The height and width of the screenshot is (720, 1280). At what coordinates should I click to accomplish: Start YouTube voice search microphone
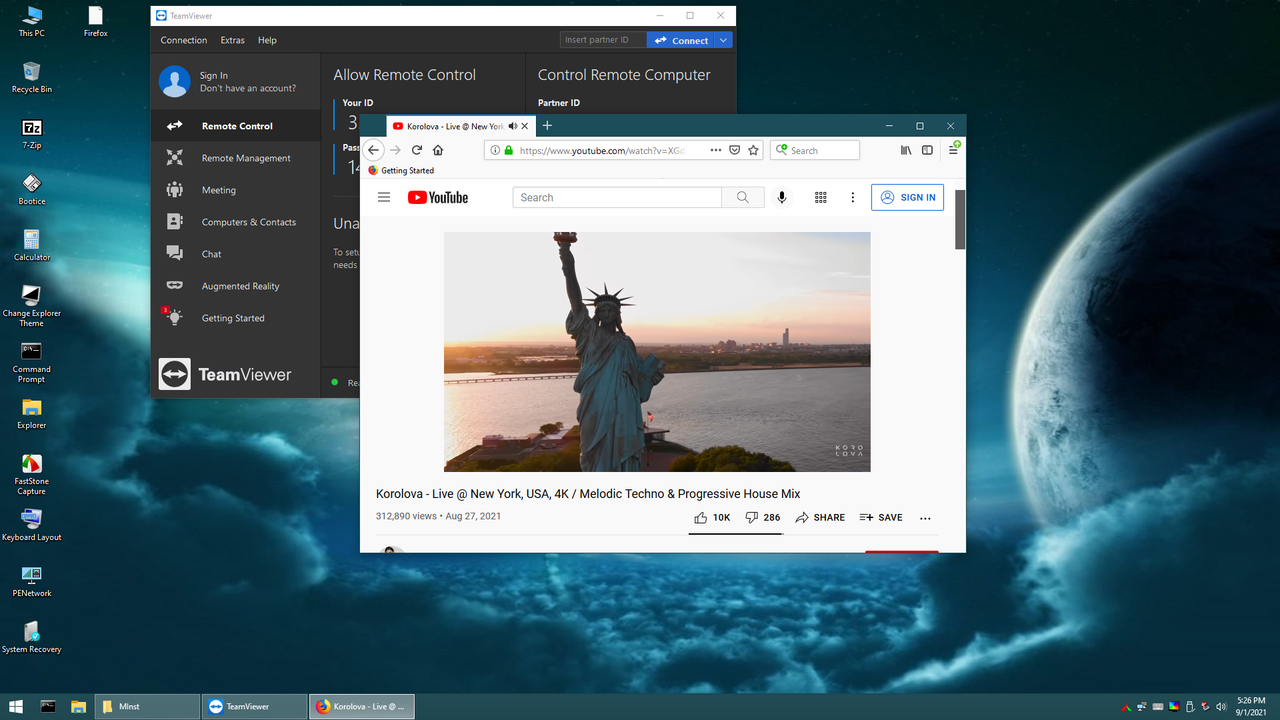tap(782, 197)
